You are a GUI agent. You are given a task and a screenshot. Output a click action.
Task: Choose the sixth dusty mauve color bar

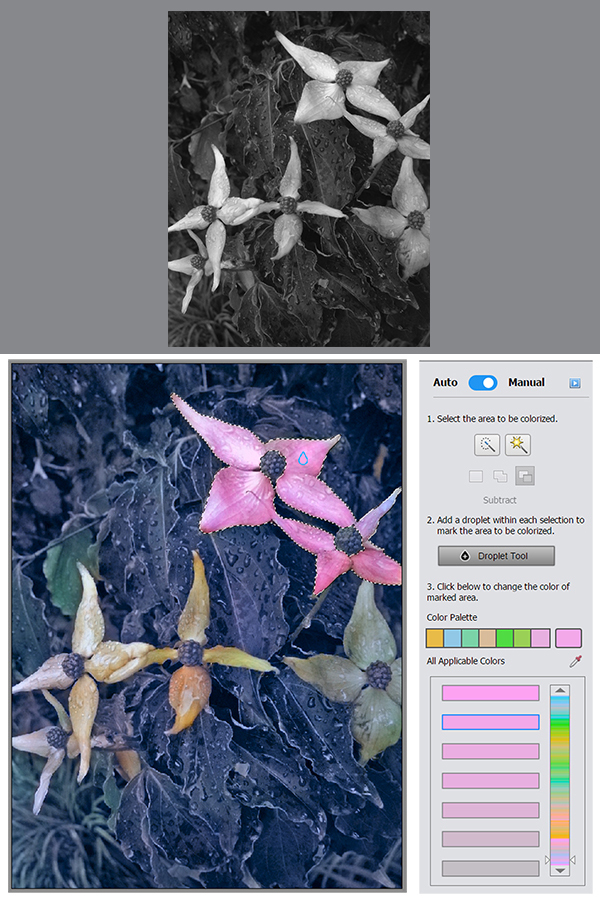pyautogui.click(x=490, y=839)
